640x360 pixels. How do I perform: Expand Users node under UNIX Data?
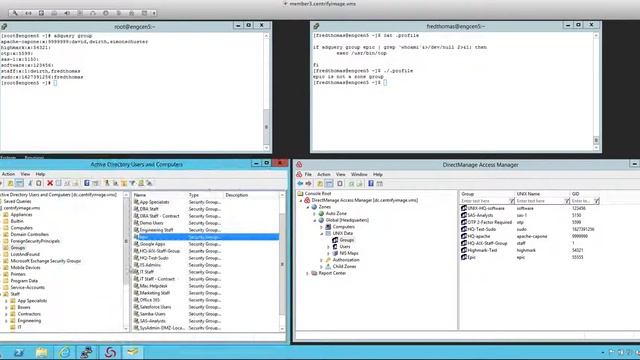(x=329, y=247)
